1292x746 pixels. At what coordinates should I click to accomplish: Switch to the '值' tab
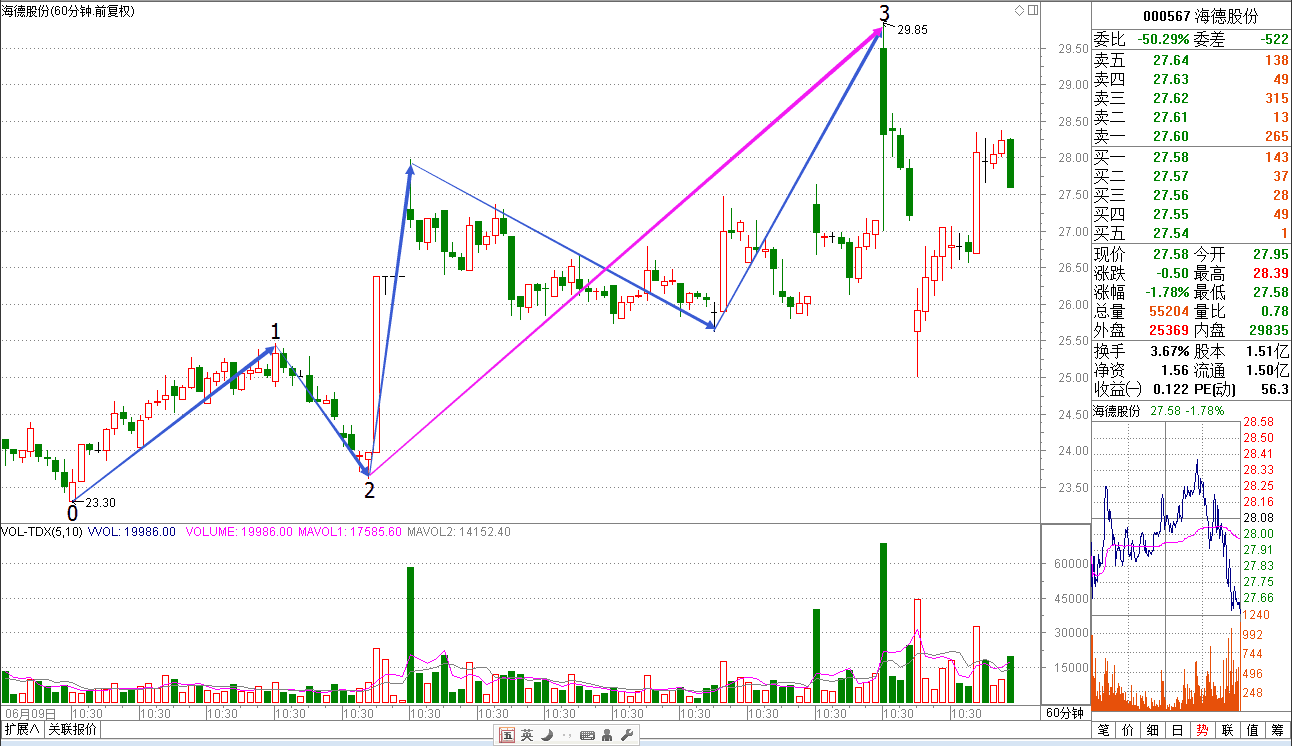[x=1254, y=731]
